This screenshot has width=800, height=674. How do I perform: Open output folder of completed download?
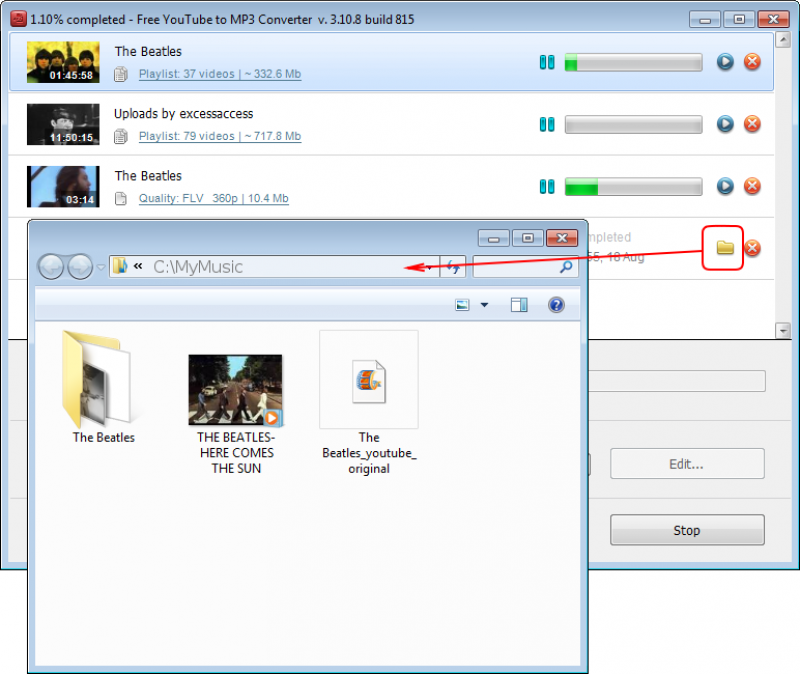pyautogui.click(x=725, y=248)
